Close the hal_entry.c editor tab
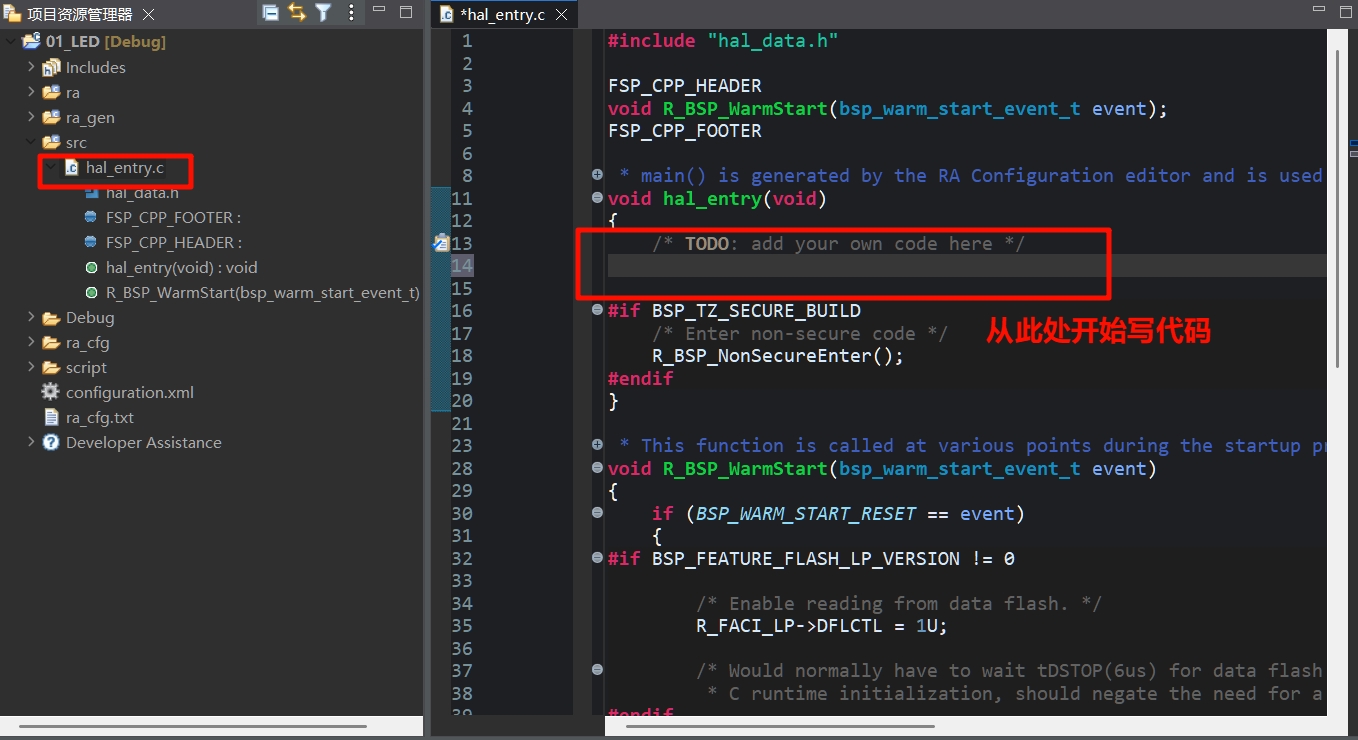The image size is (1358, 740). [562, 15]
